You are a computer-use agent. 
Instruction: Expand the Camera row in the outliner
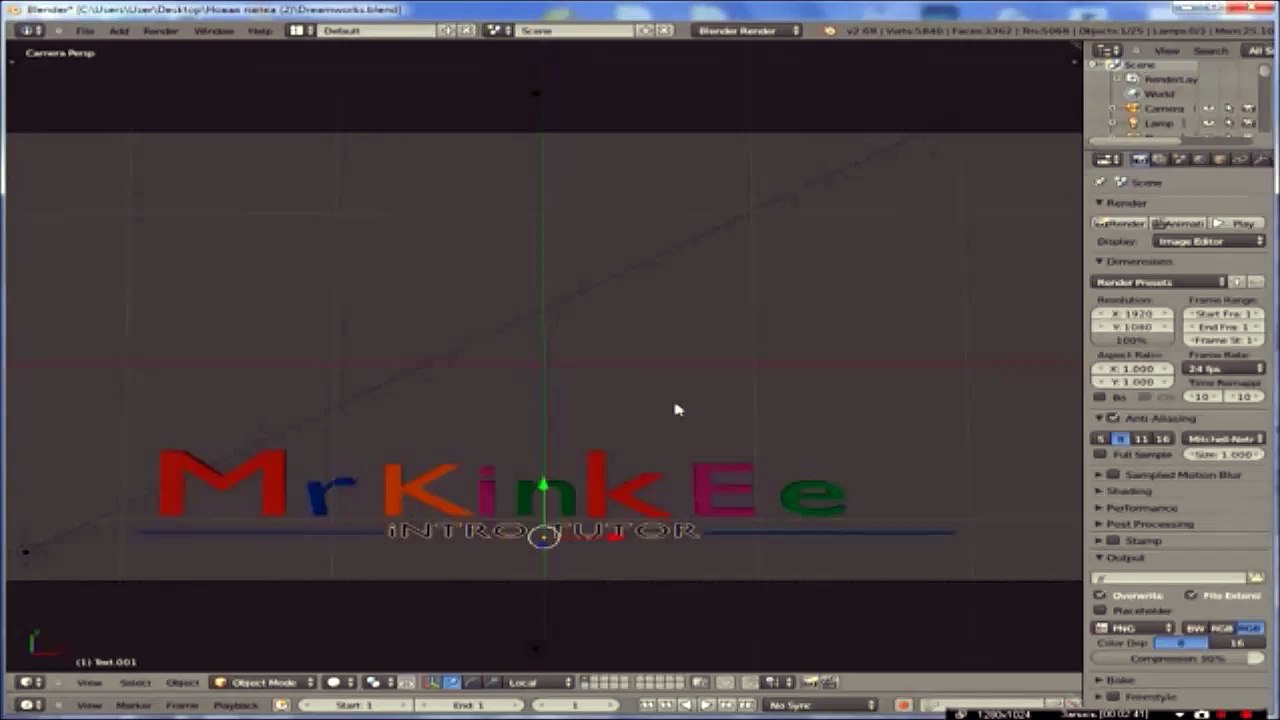[1112, 108]
